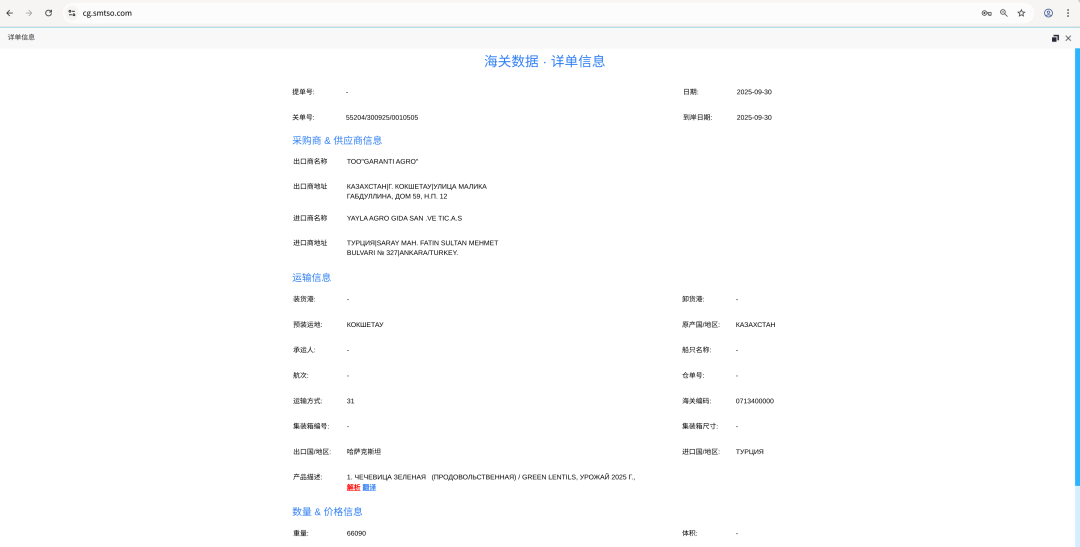Click the blue 翻译 translate link
Screen dimensions: 1080x547
[x=369, y=488]
